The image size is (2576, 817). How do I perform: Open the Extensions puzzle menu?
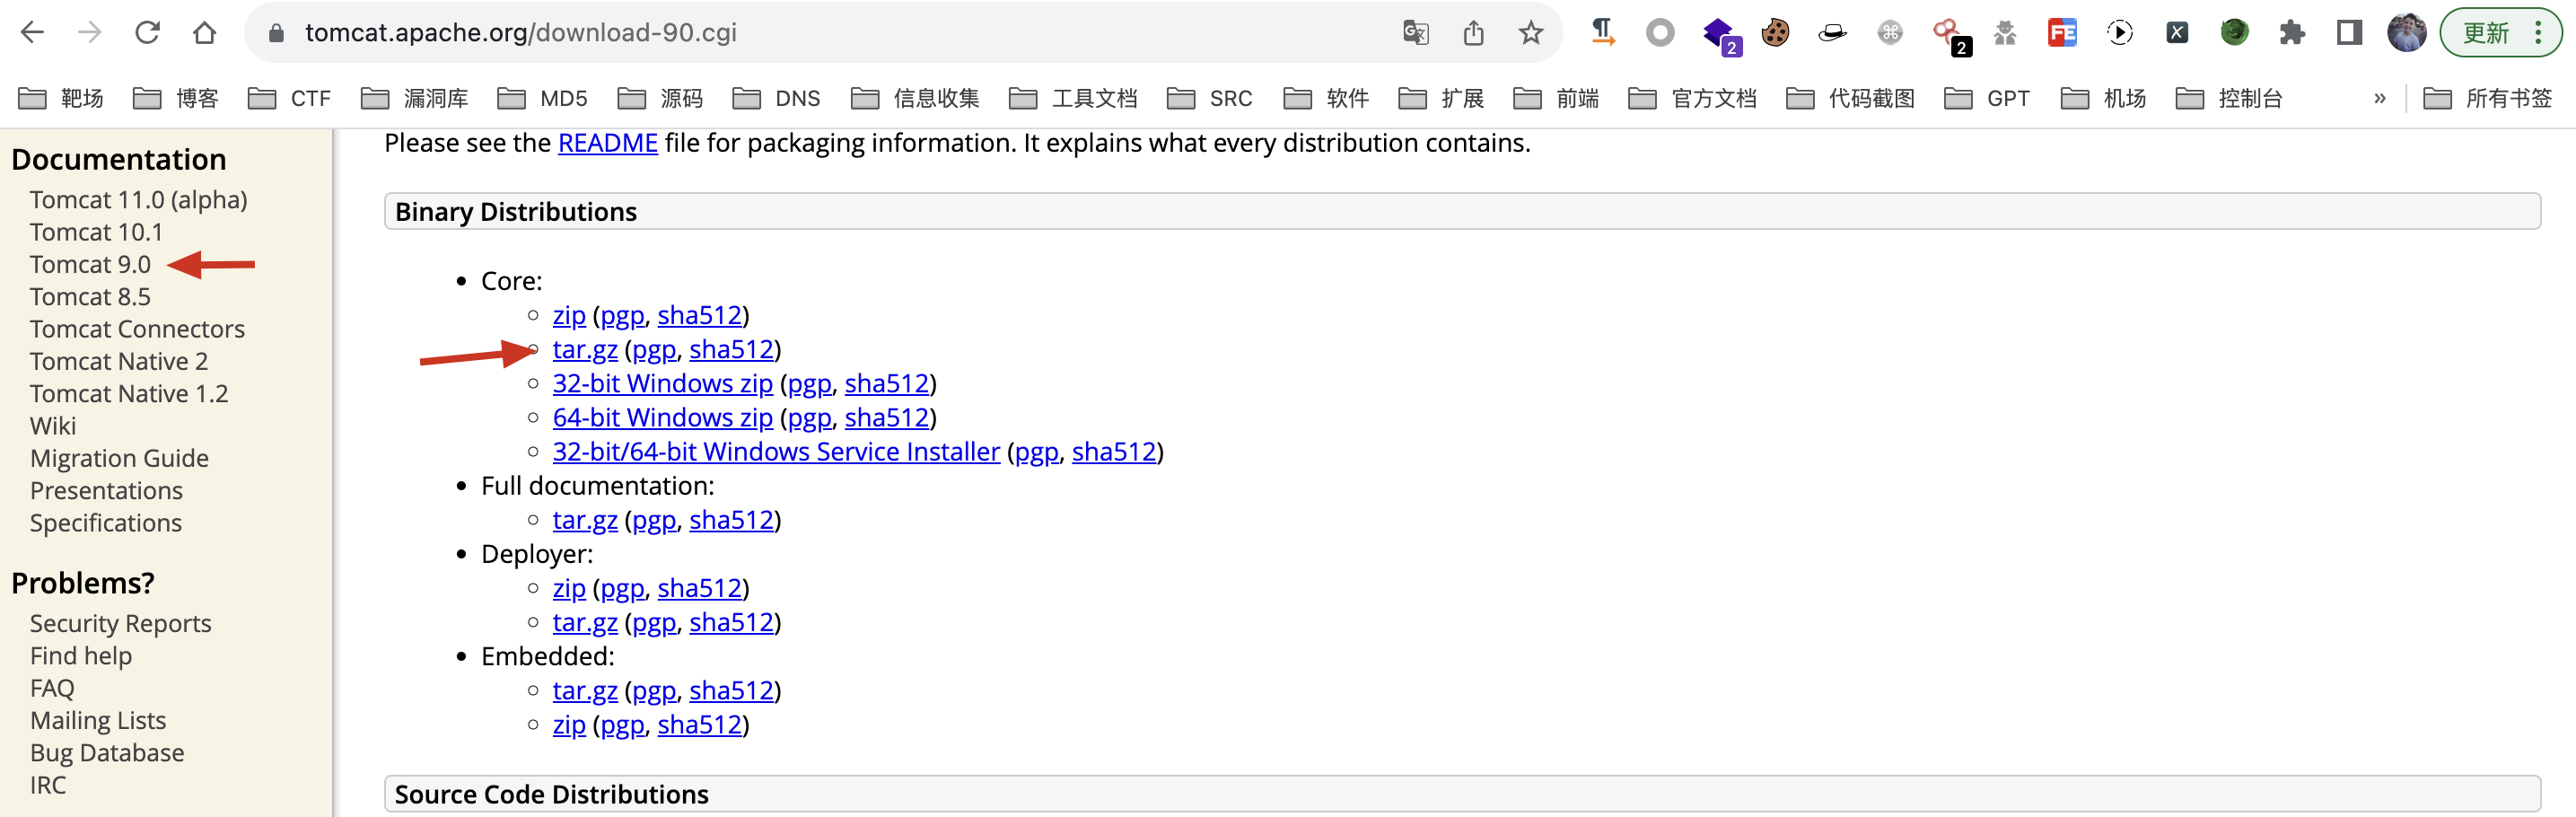point(2292,33)
